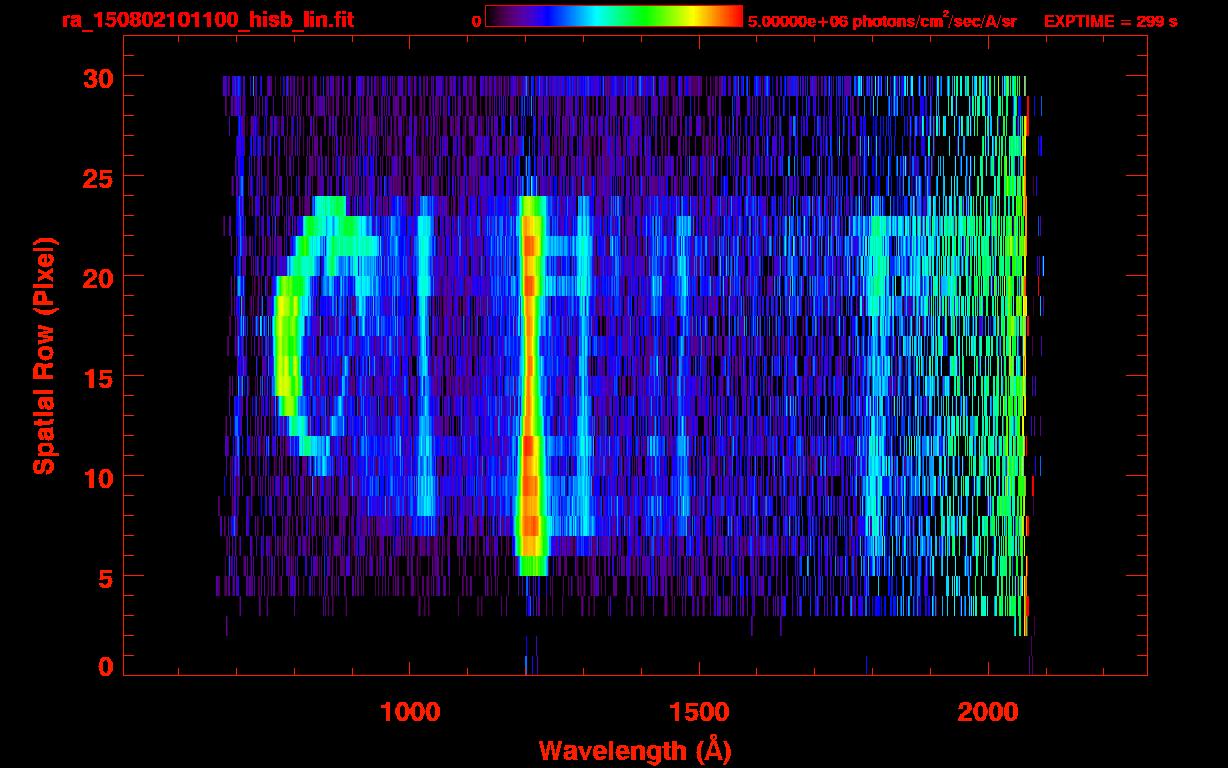1228x768 pixels.
Task: Click the Spatial Row (Pixel) axis title
Action: click(43, 355)
